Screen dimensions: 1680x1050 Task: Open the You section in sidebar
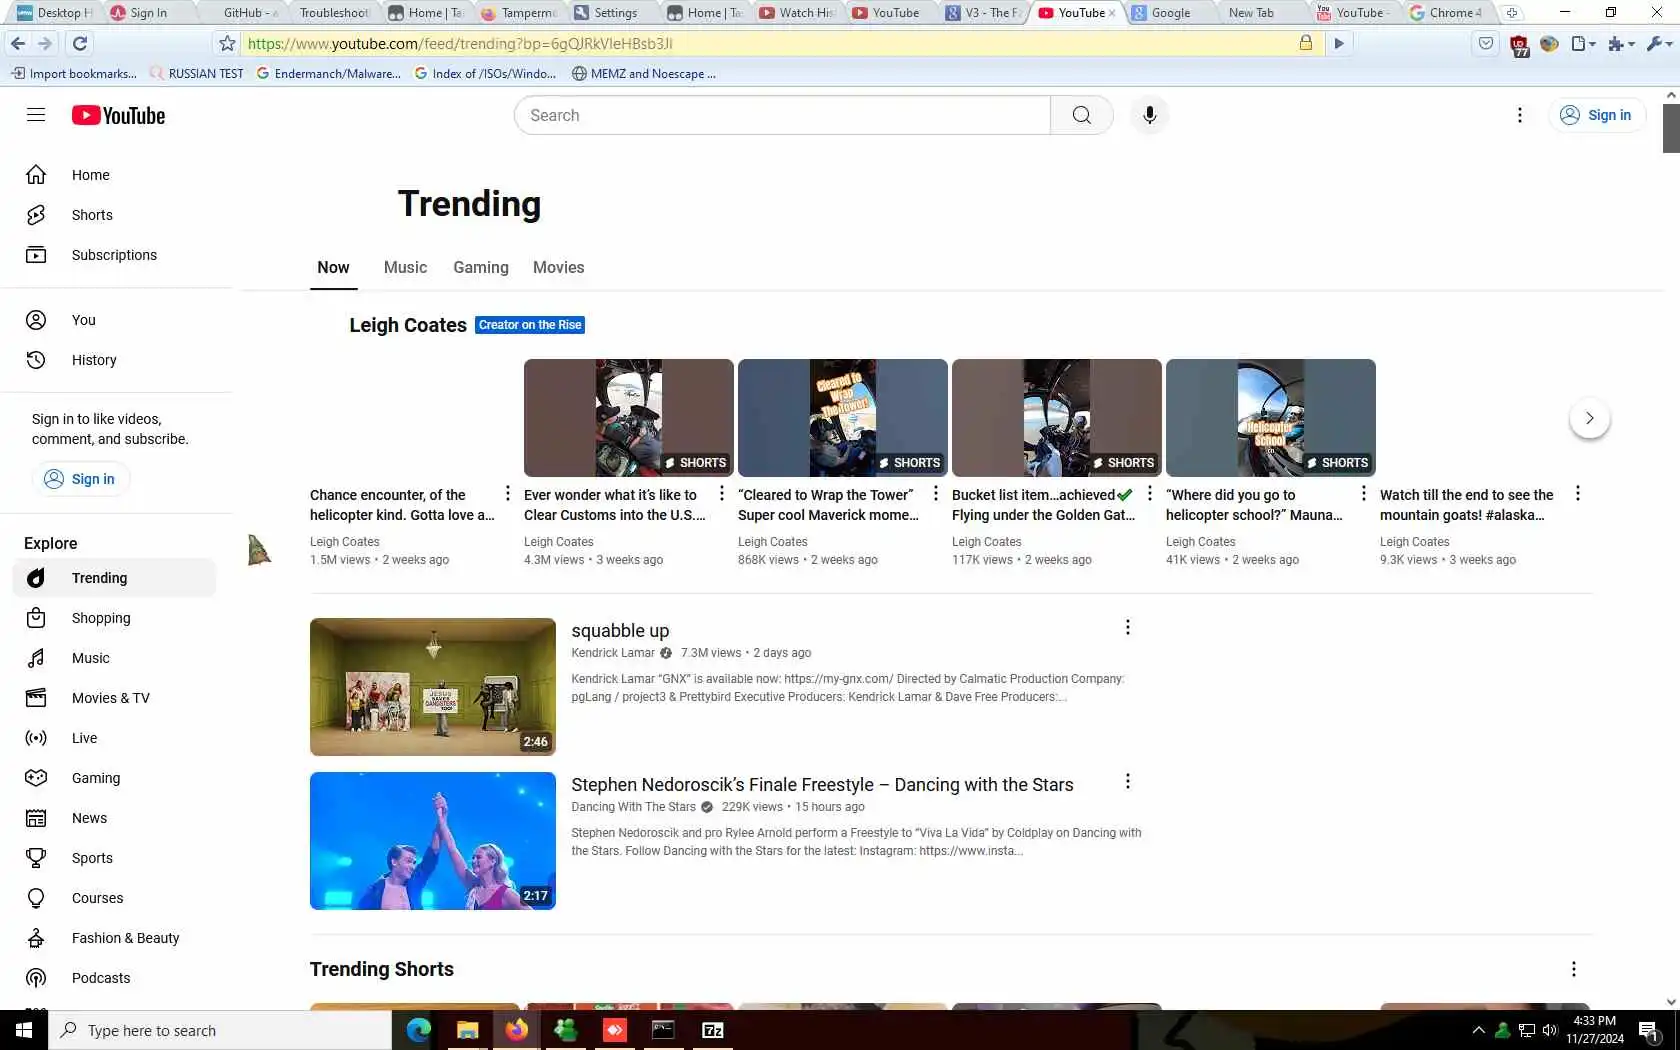coord(116,320)
